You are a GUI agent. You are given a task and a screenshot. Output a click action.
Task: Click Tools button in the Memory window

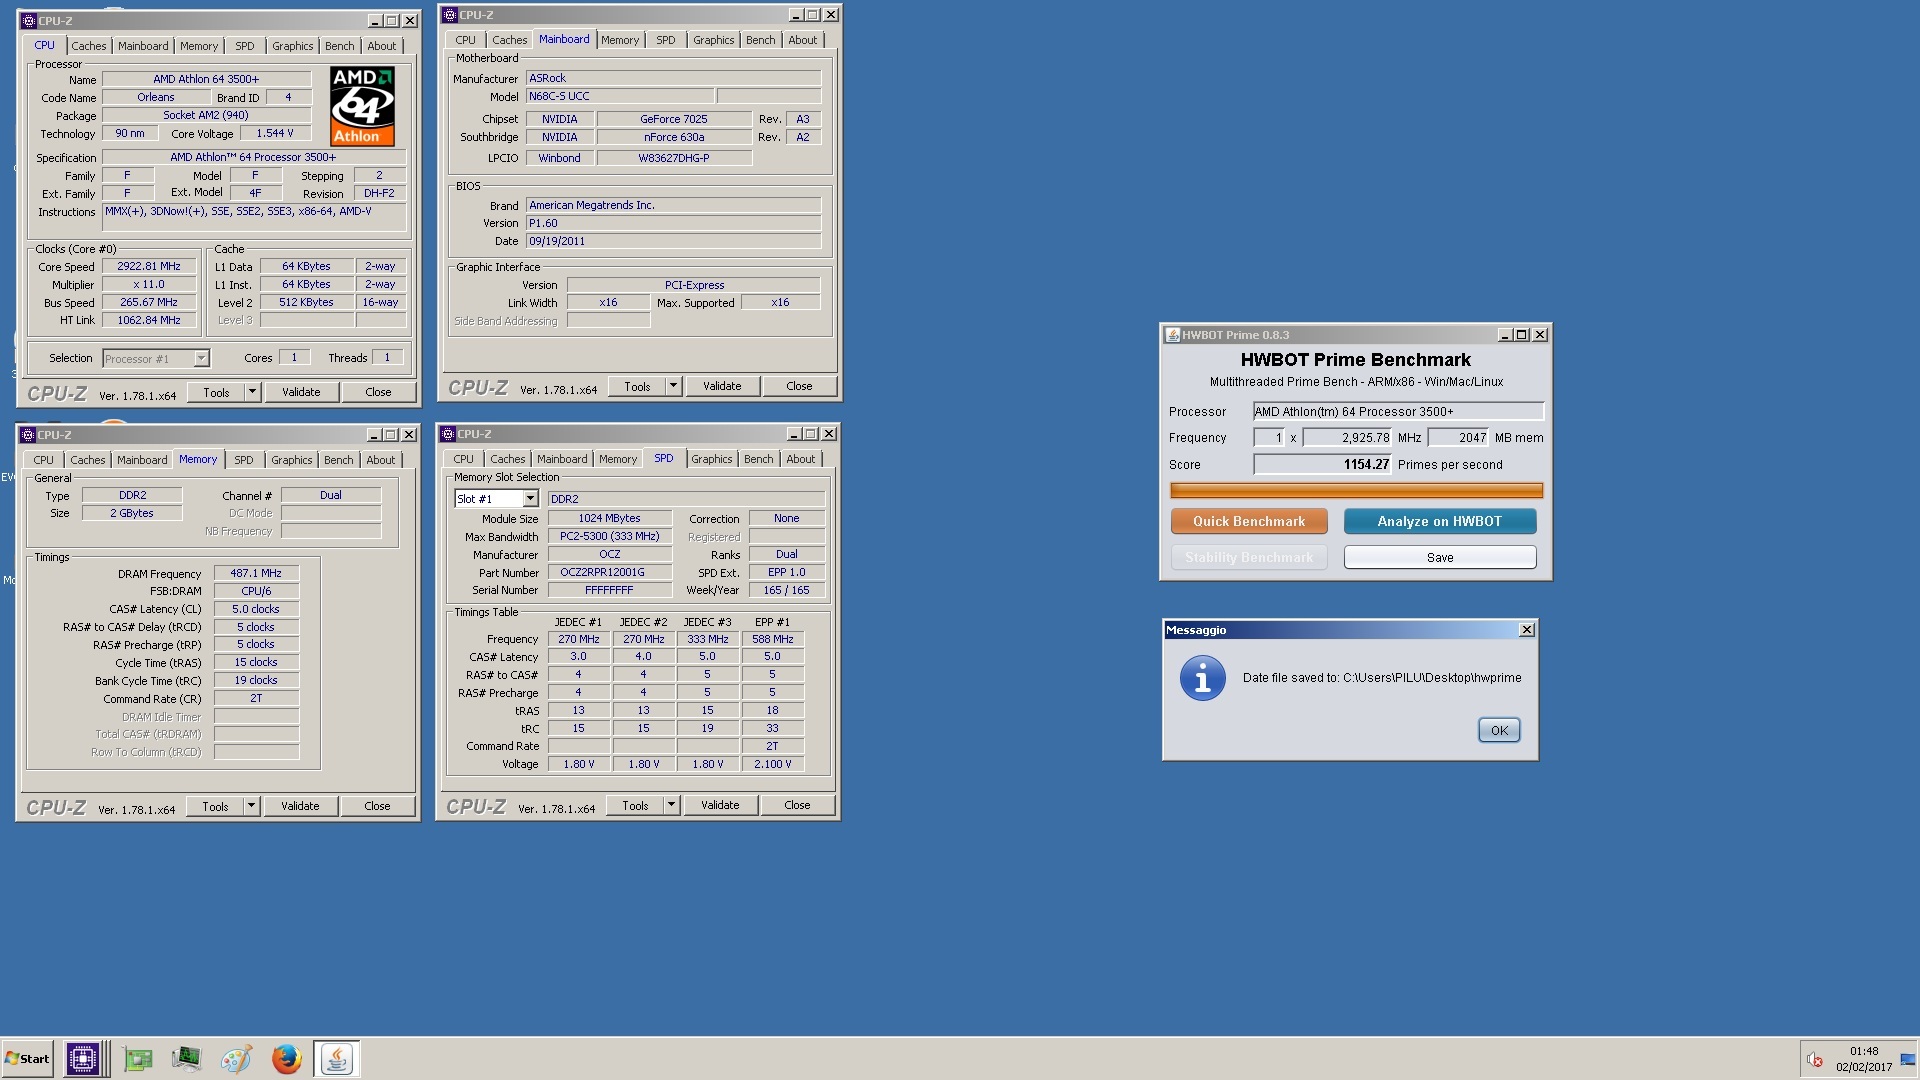[x=215, y=806]
